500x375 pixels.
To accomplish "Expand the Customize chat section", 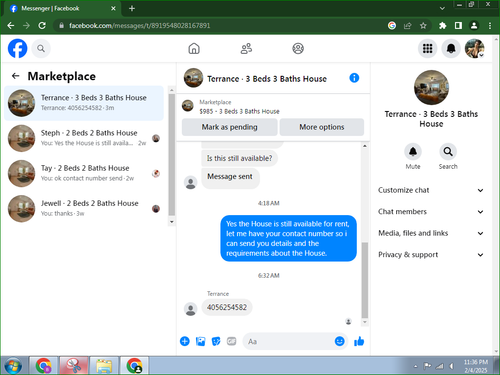I will coord(431,190).
